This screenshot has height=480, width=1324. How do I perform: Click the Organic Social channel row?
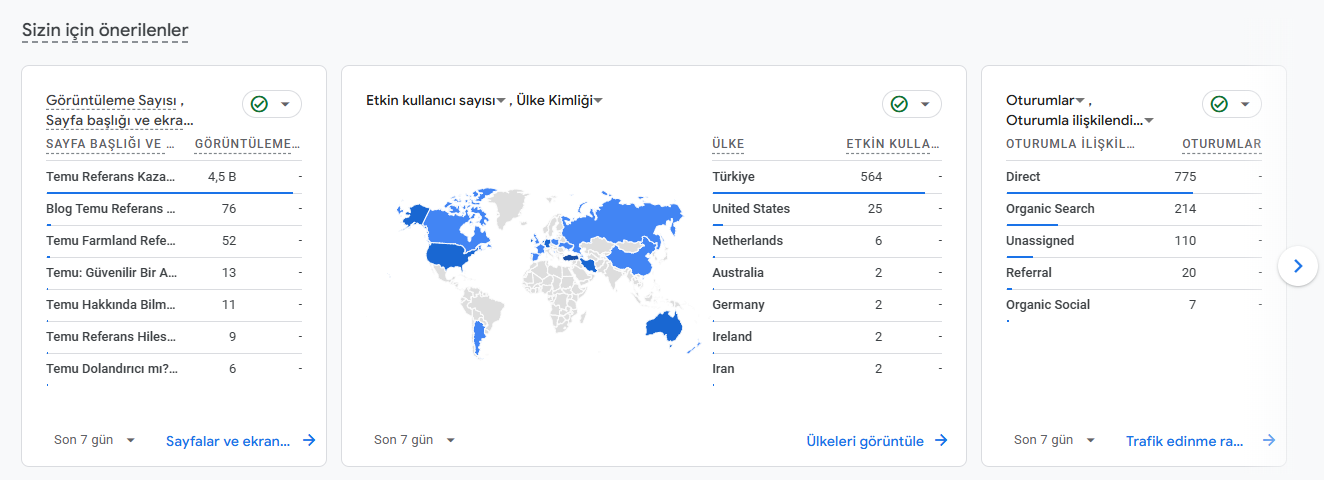[1134, 305]
